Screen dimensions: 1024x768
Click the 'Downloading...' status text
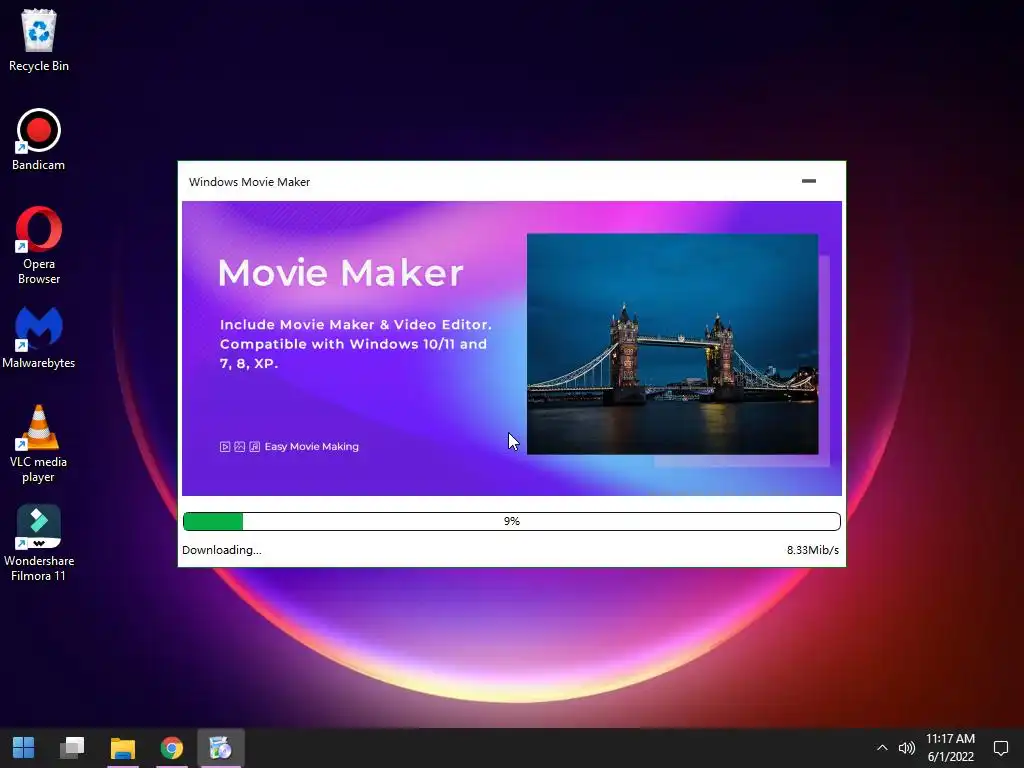[x=221, y=550]
